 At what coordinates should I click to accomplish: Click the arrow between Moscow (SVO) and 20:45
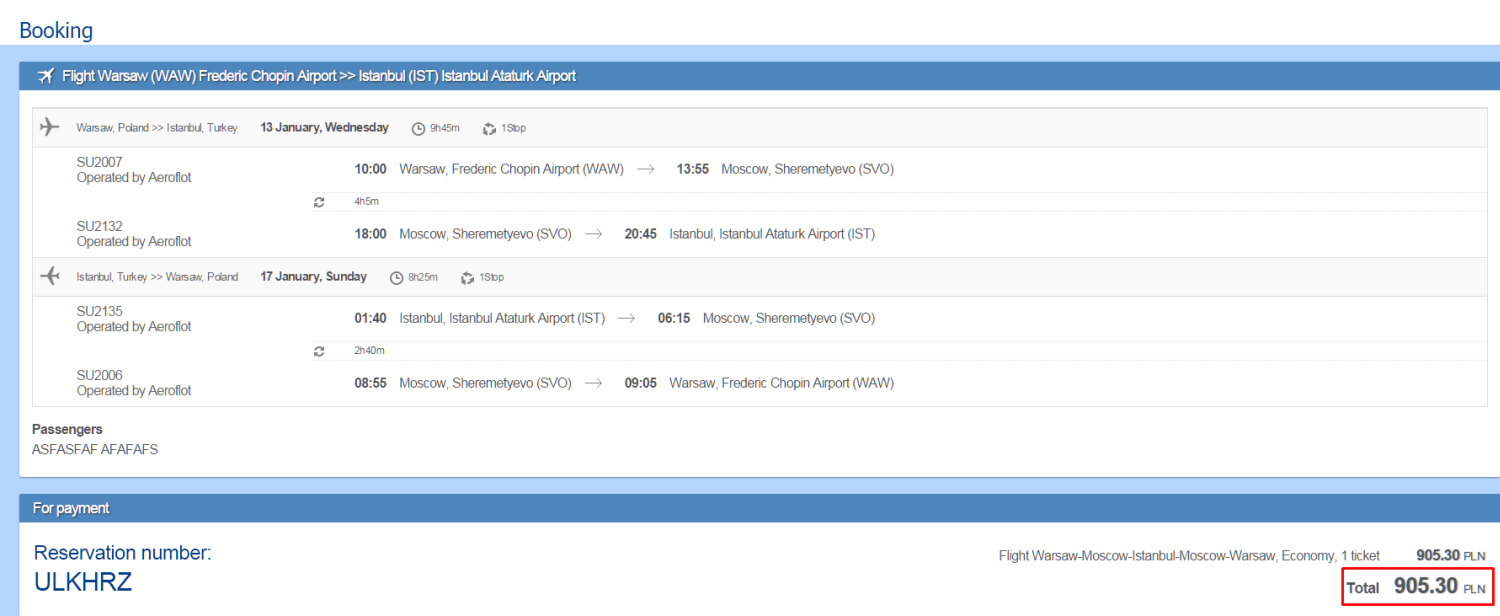point(594,234)
